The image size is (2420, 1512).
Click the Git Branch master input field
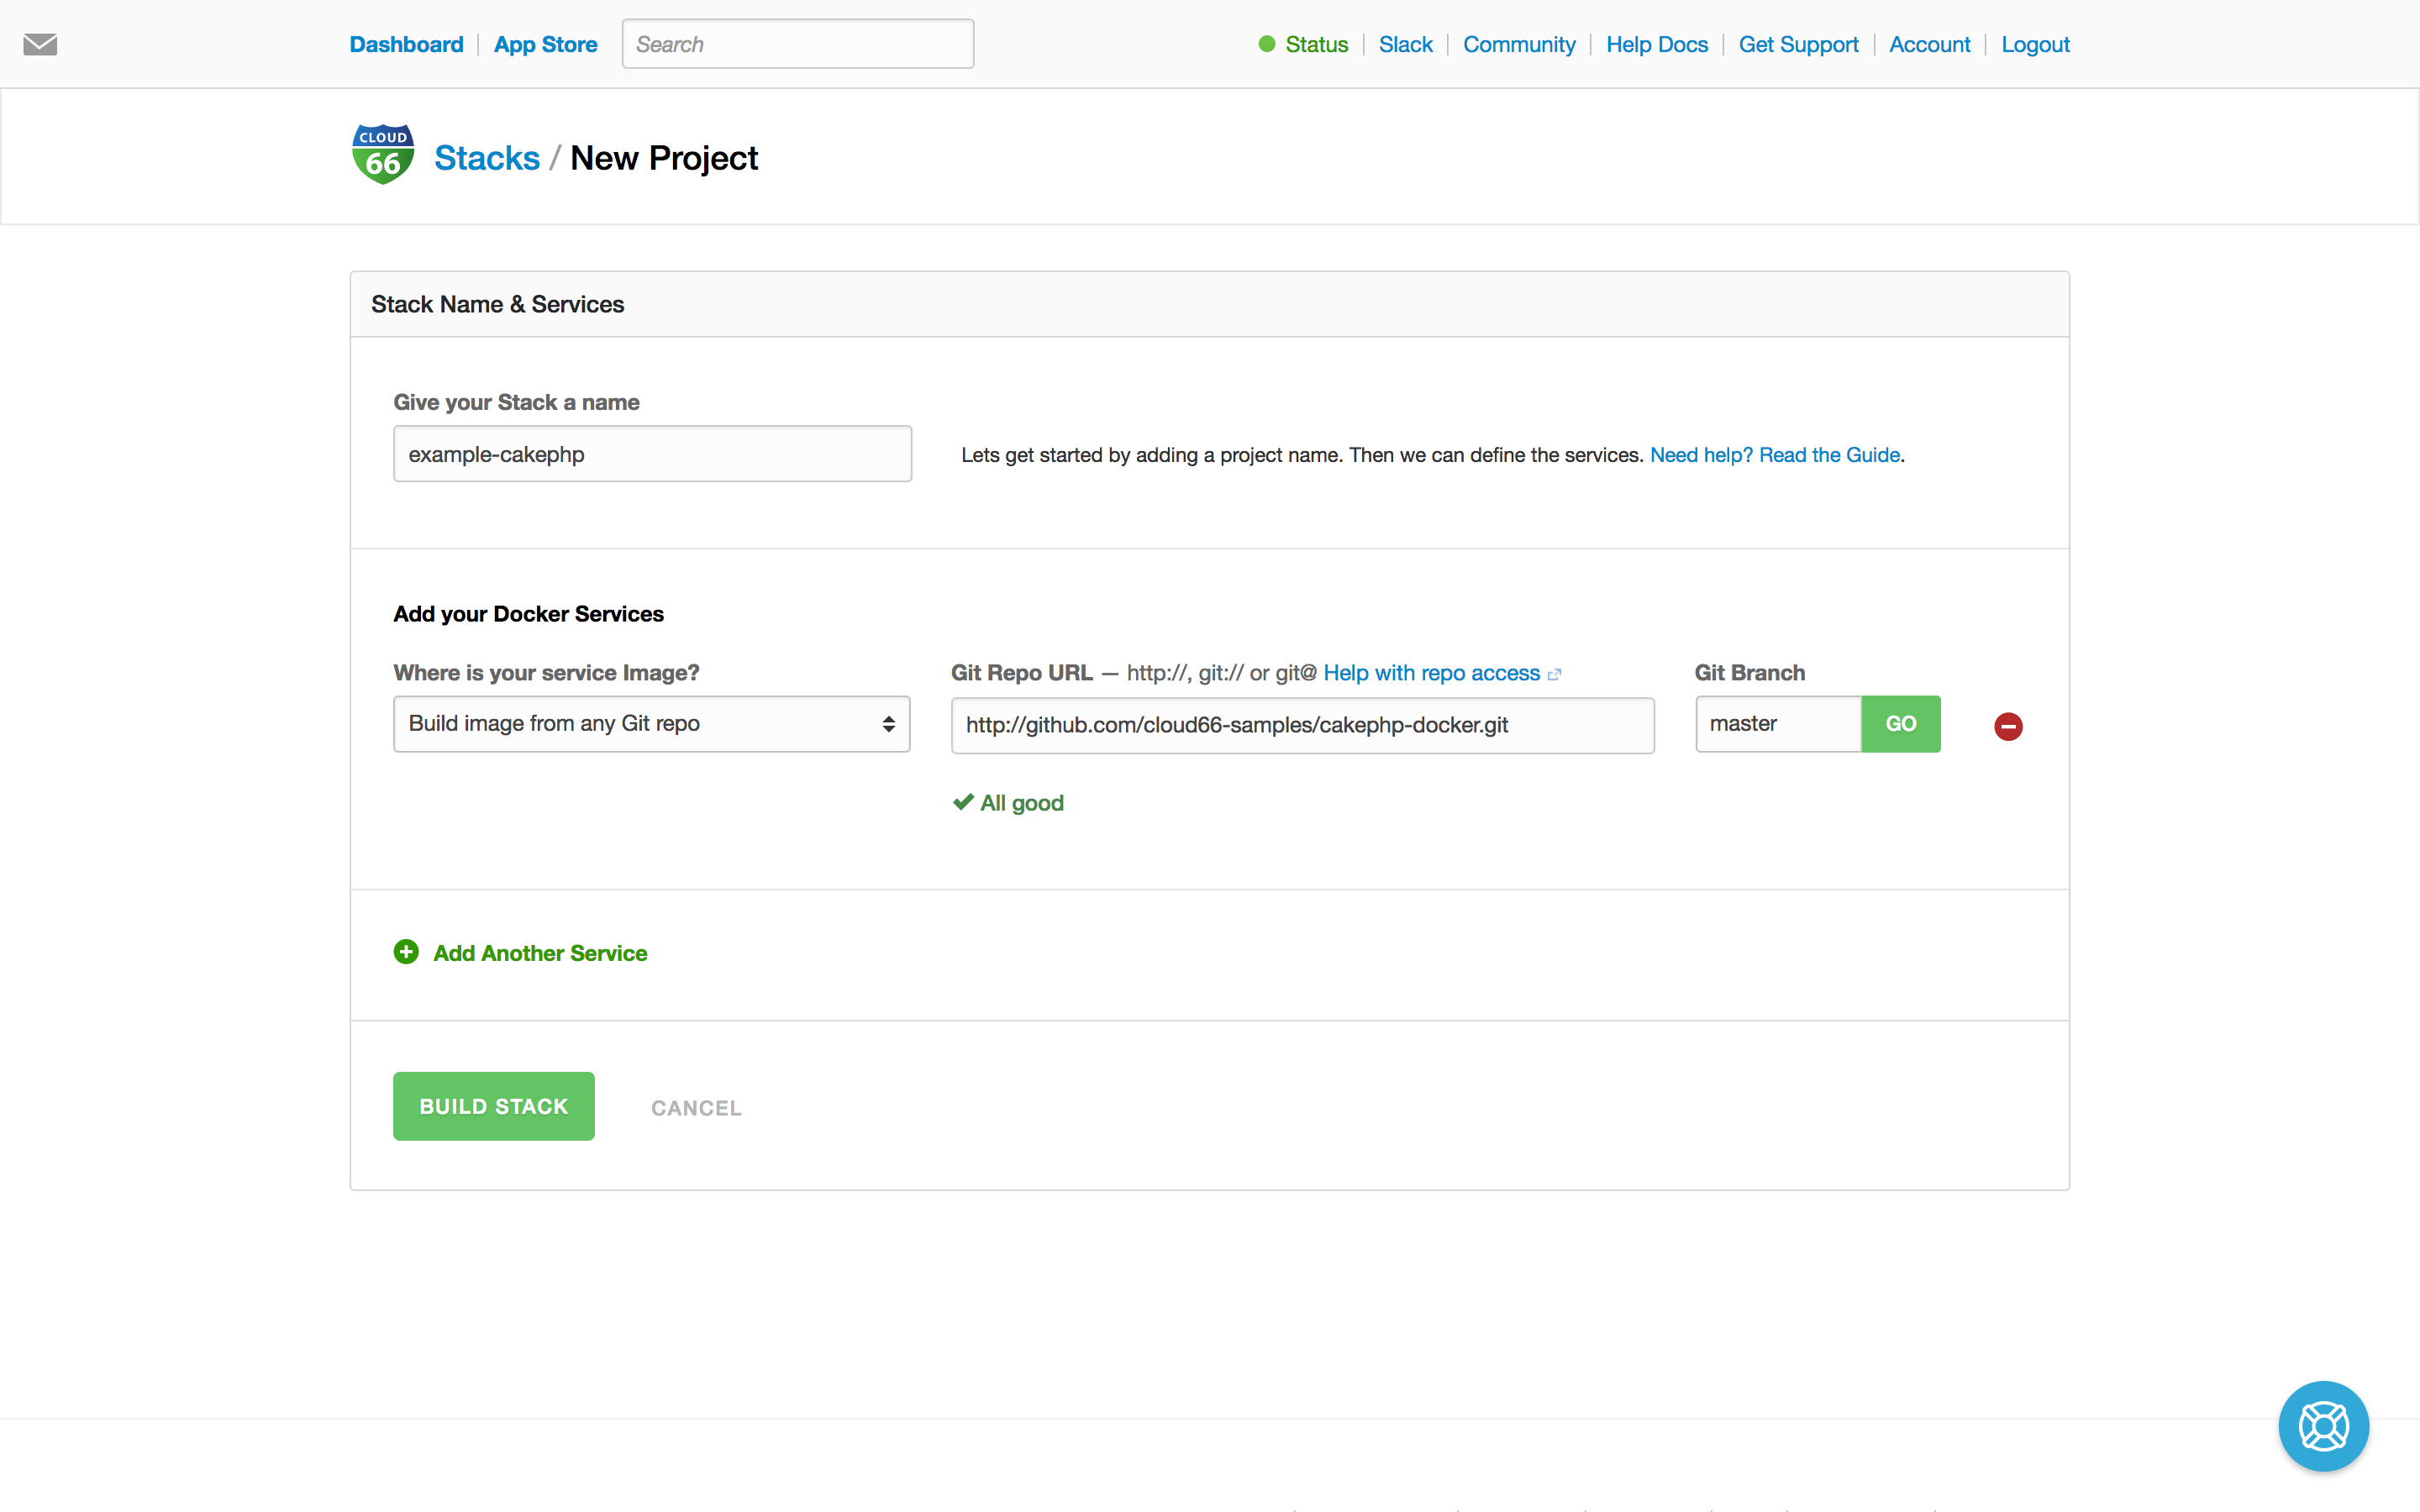tap(1777, 723)
